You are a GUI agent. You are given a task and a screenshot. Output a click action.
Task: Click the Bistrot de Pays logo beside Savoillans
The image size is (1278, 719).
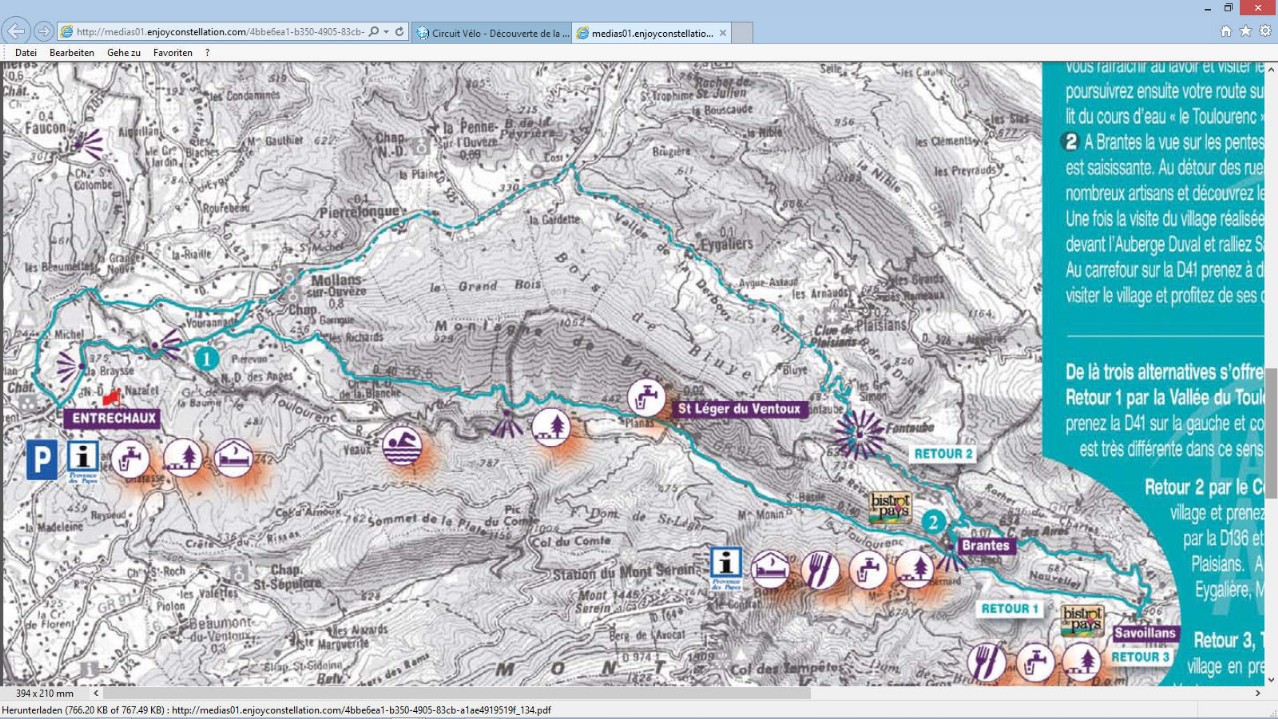click(x=1082, y=622)
